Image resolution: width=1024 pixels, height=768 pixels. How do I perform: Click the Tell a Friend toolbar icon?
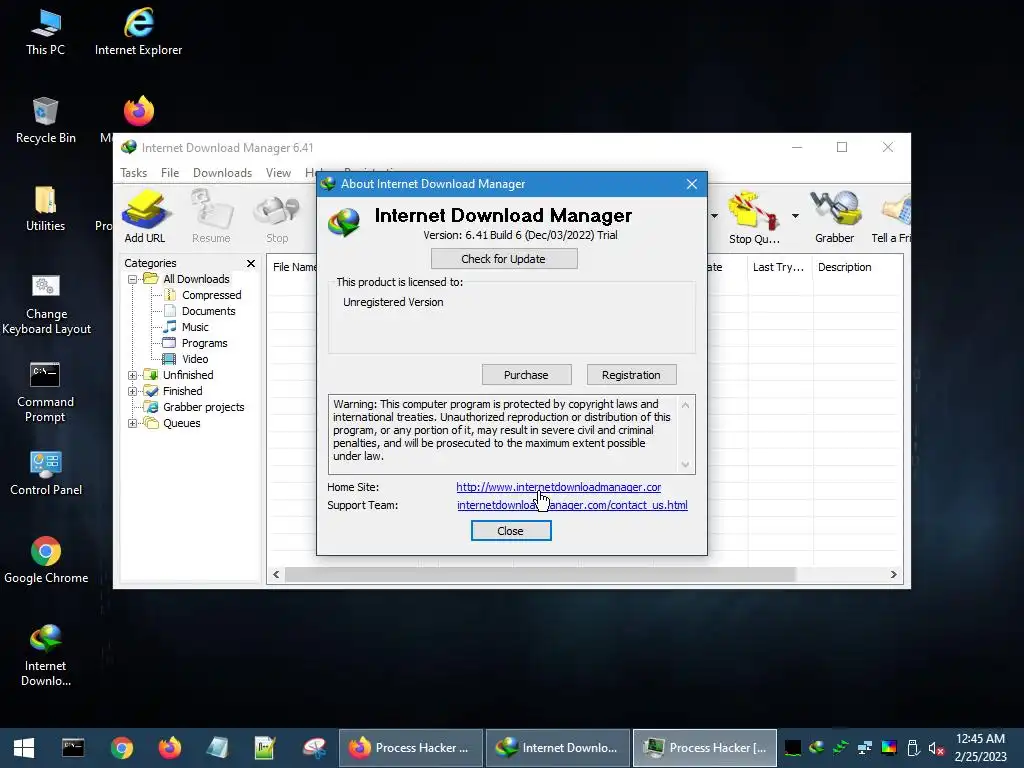[891, 217]
